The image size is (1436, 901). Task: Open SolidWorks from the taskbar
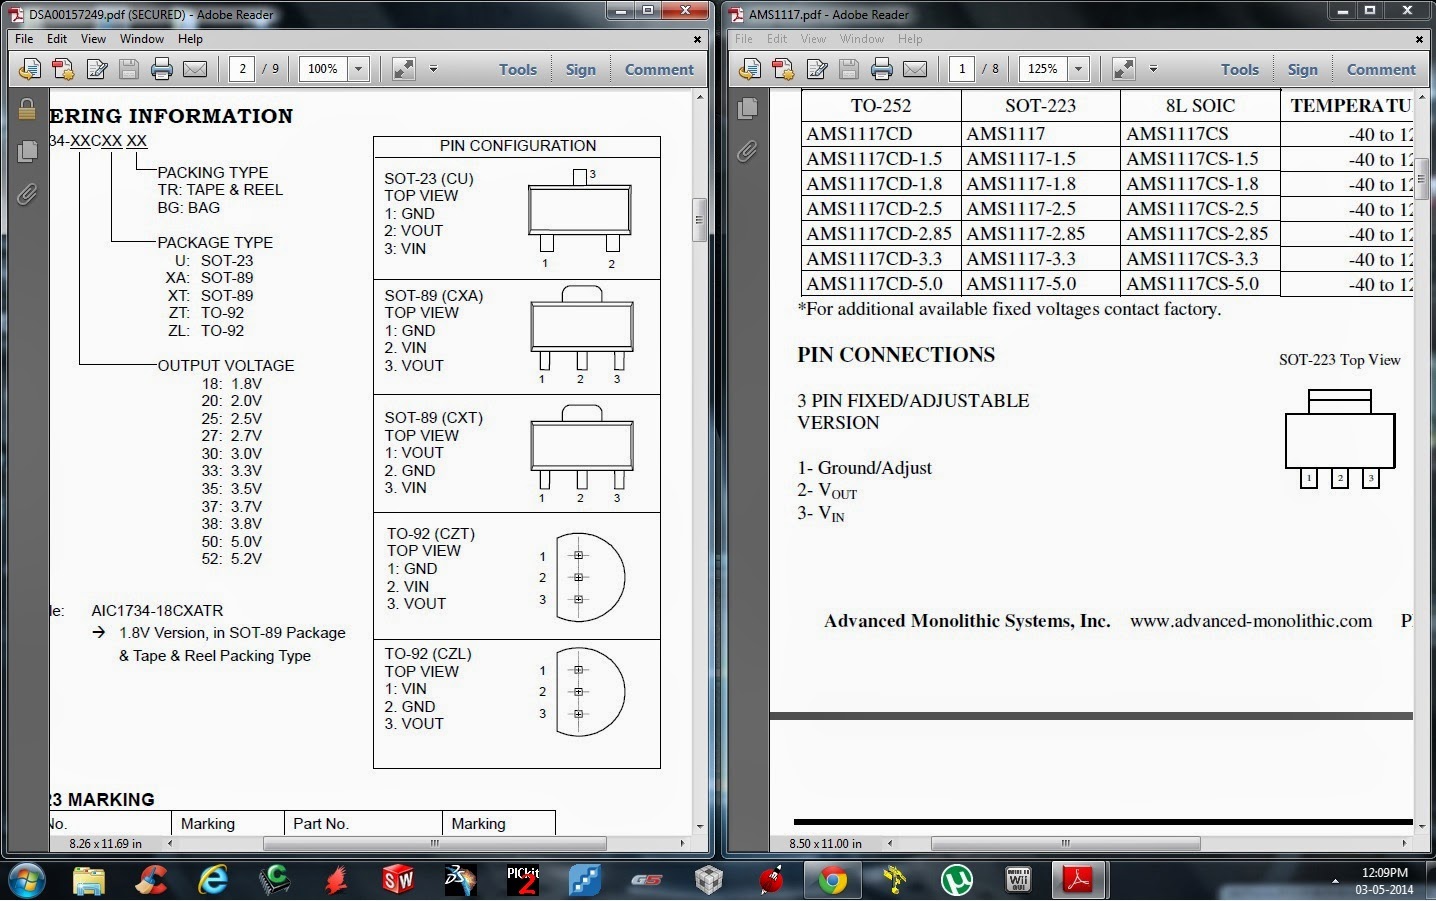click(397, 880)
